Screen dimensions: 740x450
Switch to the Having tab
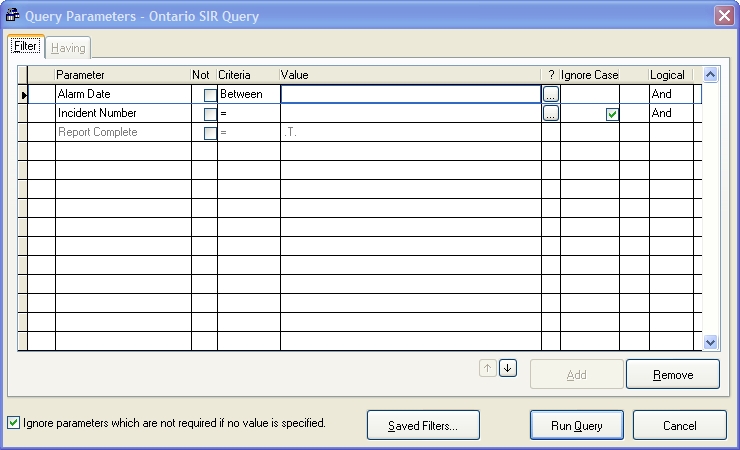68,48
